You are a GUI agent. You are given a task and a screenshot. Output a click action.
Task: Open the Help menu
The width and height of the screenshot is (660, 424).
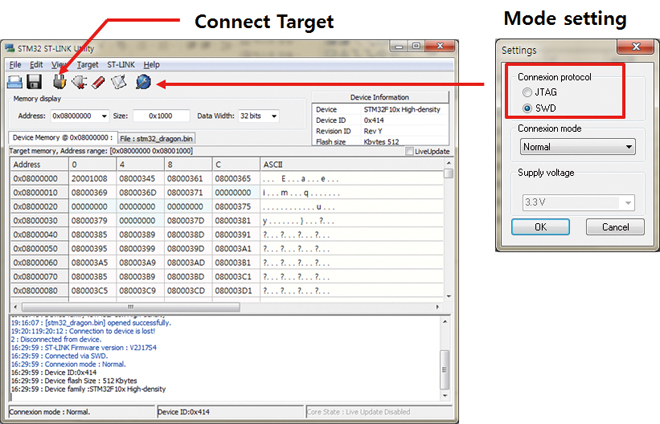pyautogui.click(x=152, y=65)
